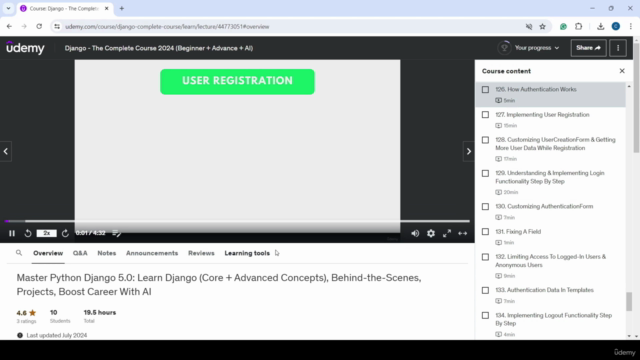640x360 pixels.
Task: Open video settings gear
Action: click(431, 233)
